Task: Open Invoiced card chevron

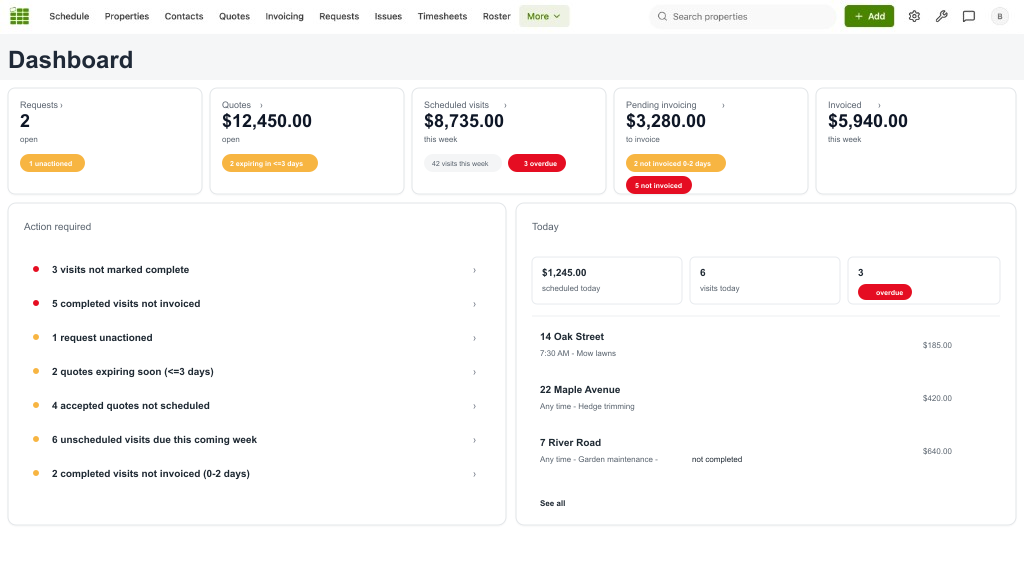Action: click(x=879, y=105)
